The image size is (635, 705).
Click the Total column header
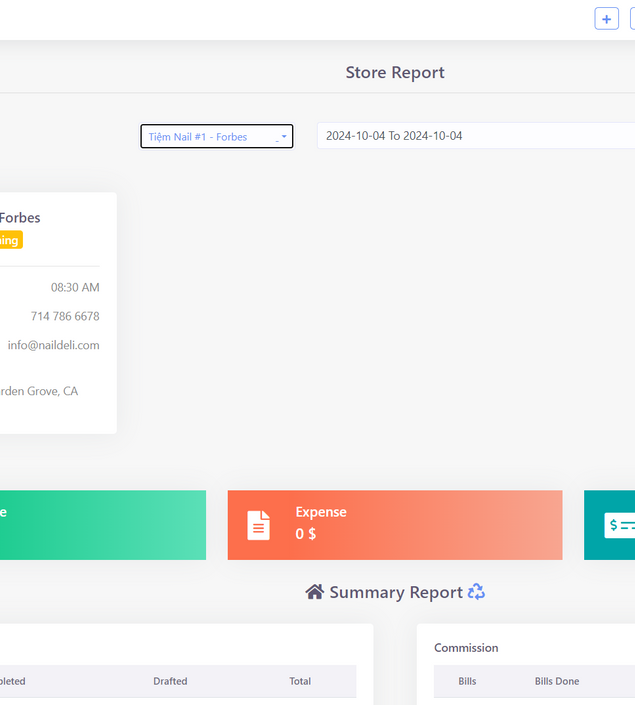tap(300, 681)
